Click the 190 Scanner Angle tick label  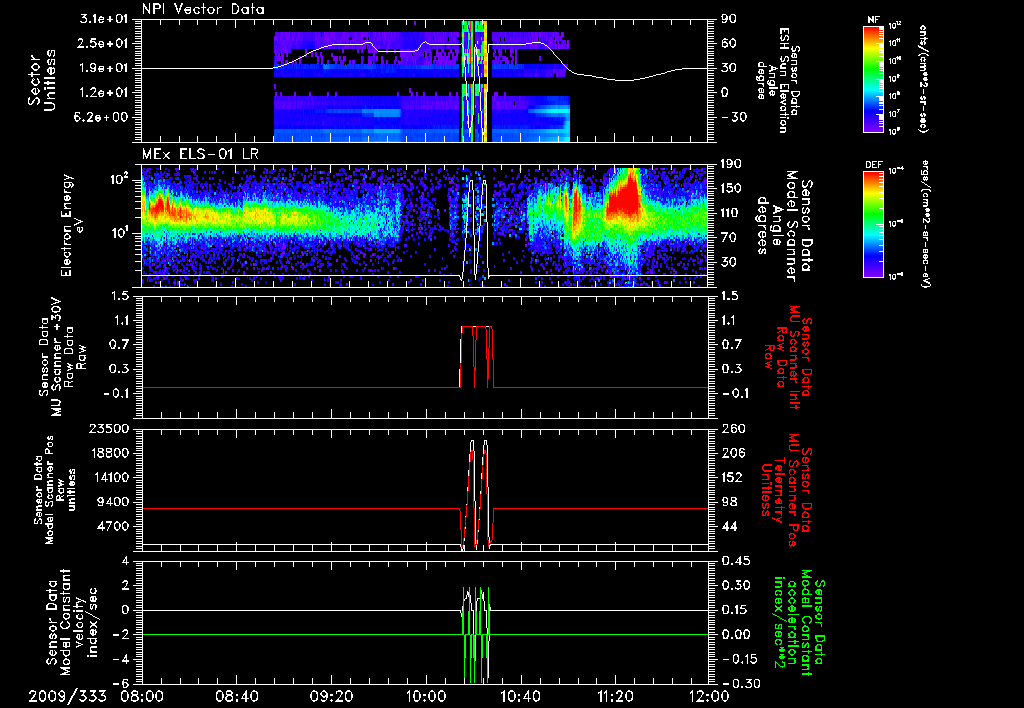pyautogui.click(x=731, y=164)
